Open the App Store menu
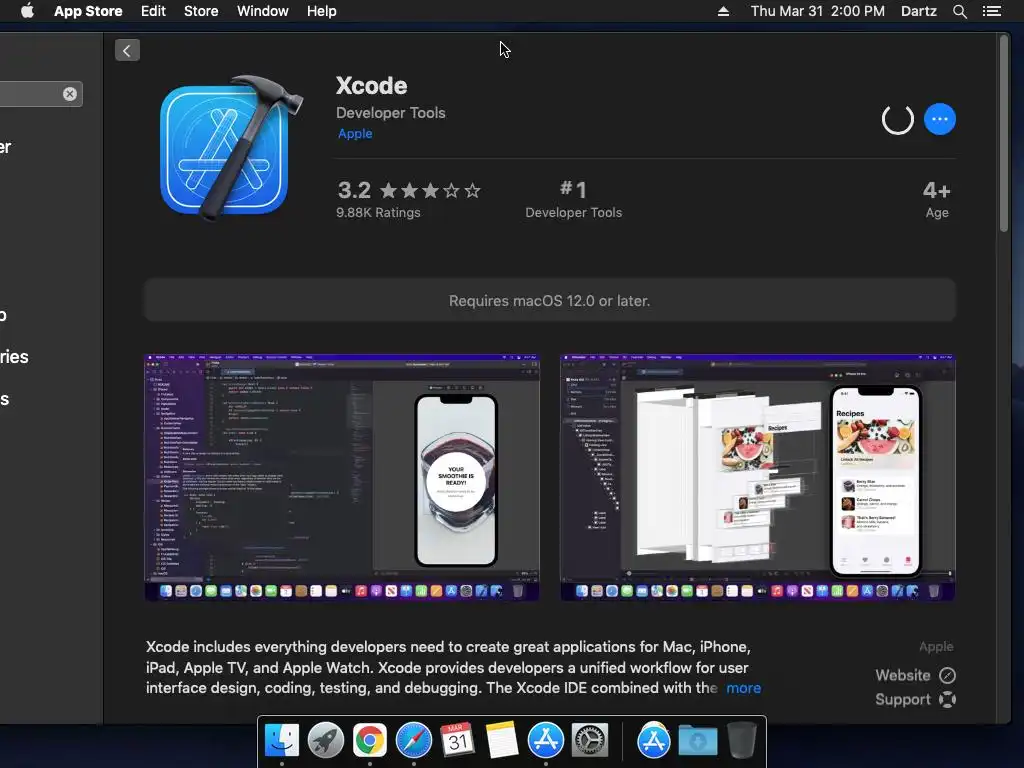 click(x=88, y=11)
